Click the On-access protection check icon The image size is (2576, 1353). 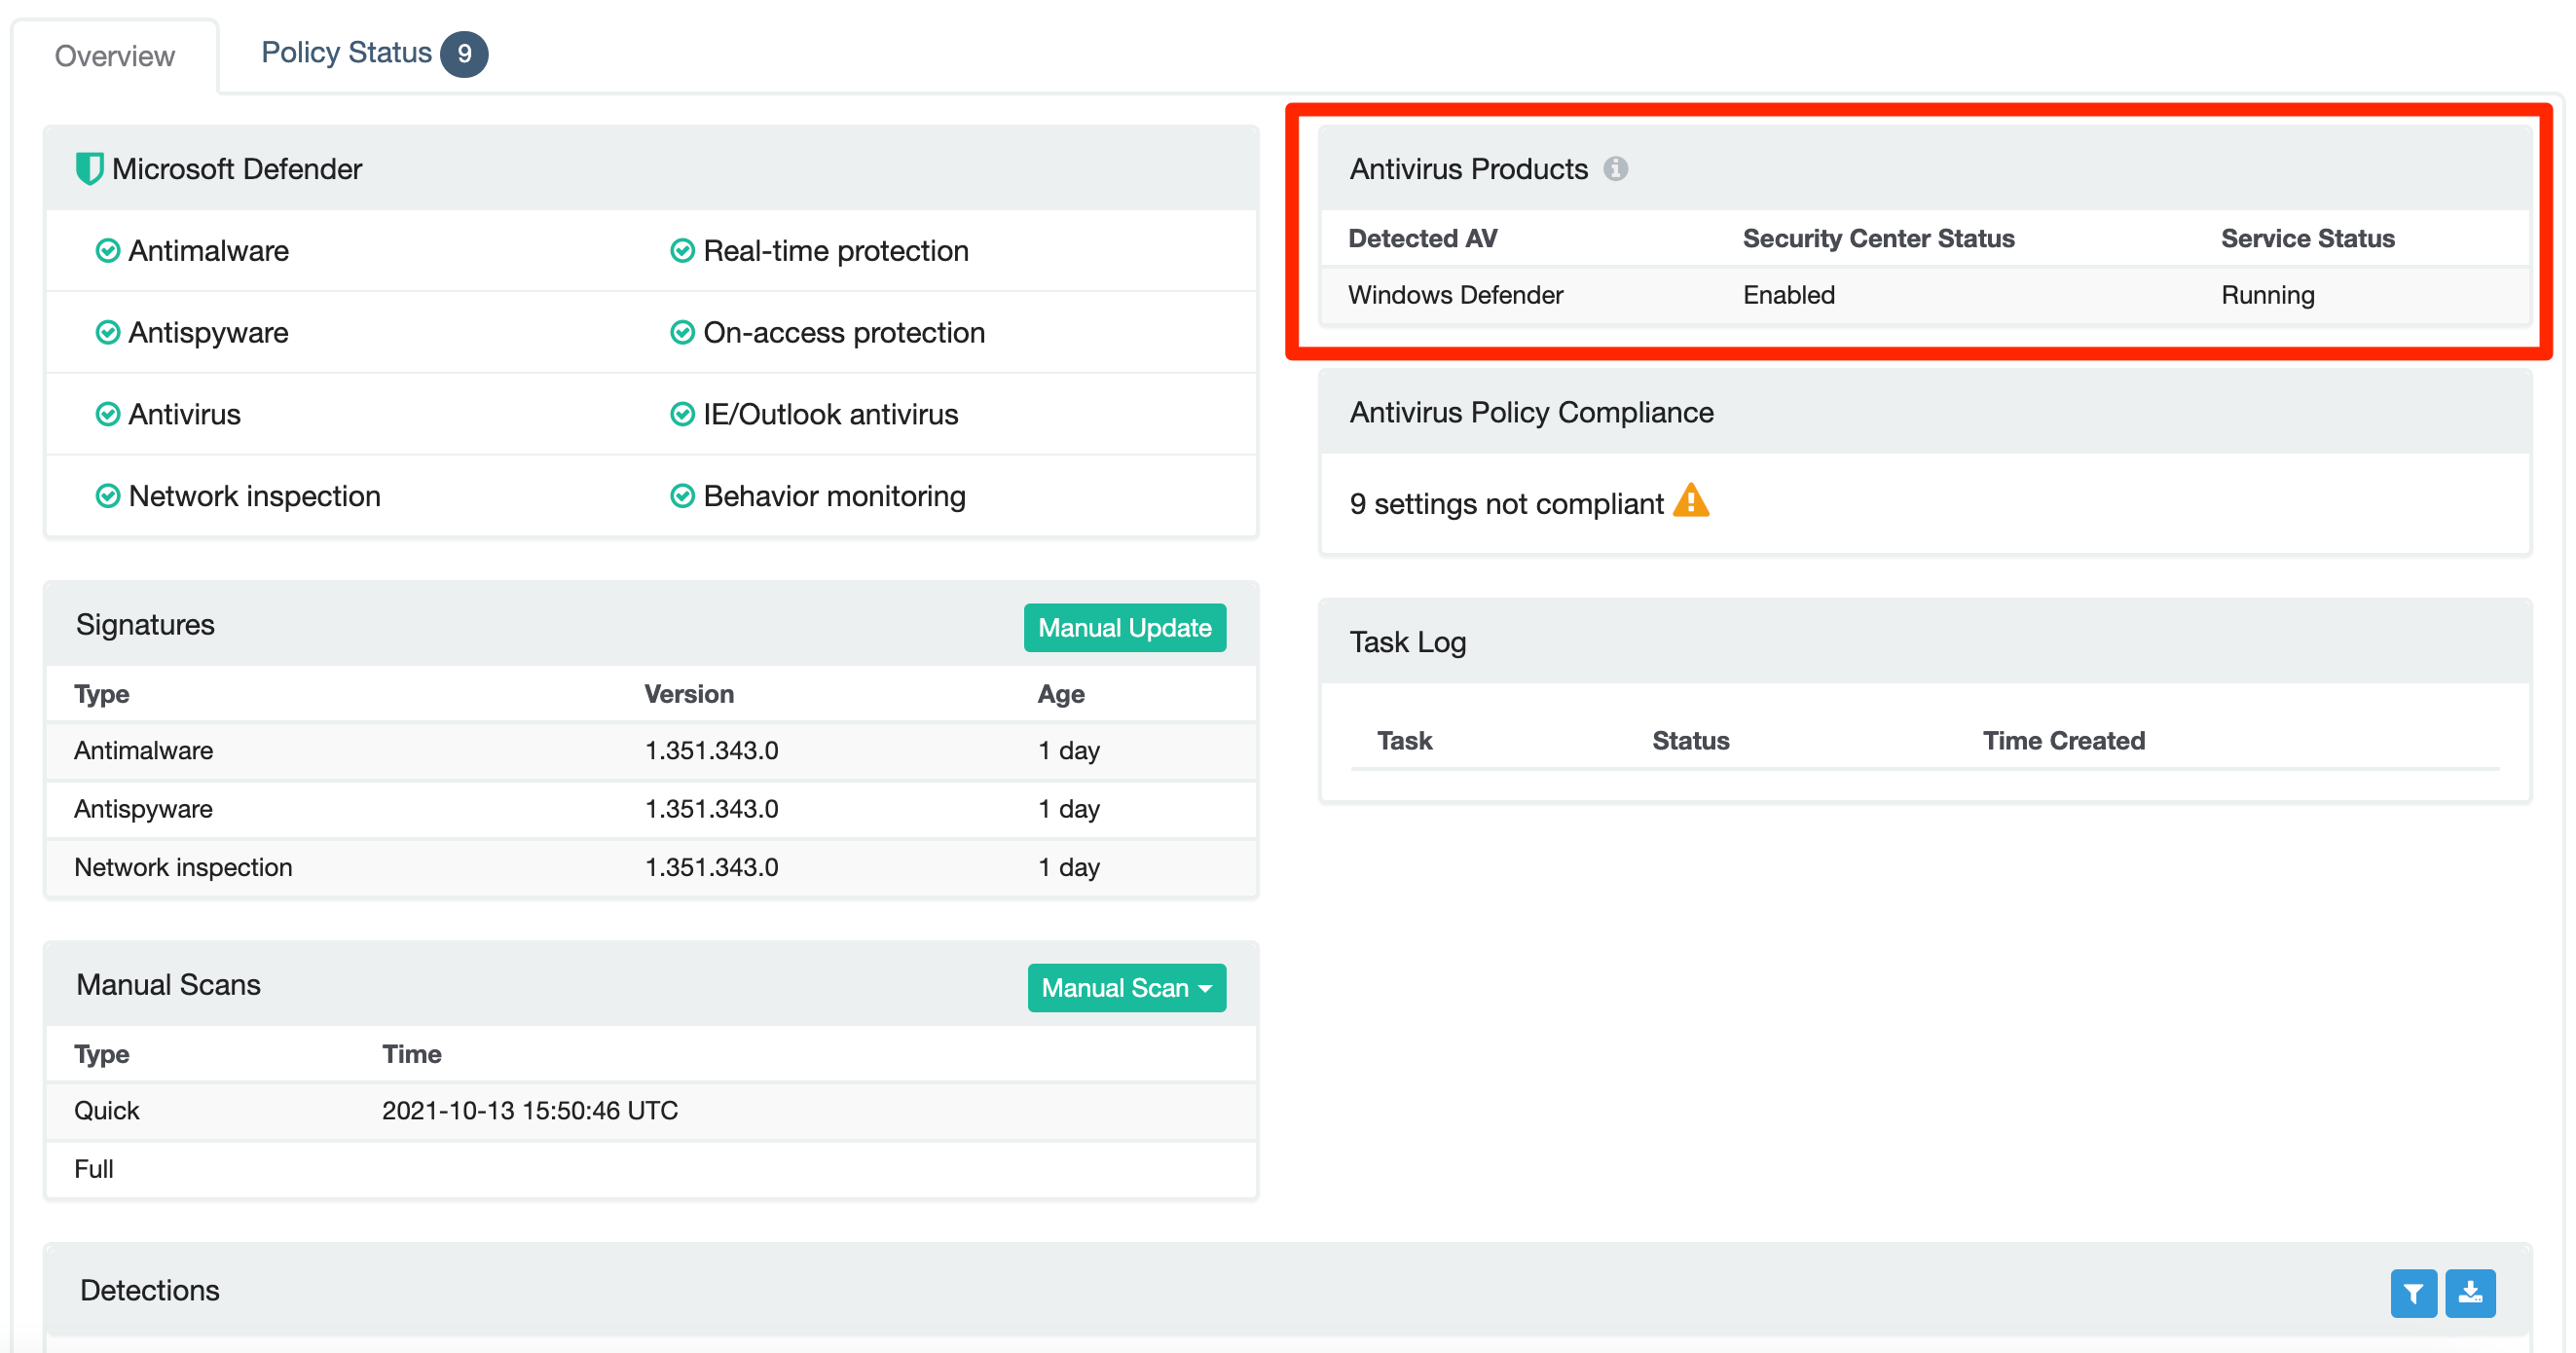(x=682, y=333)
